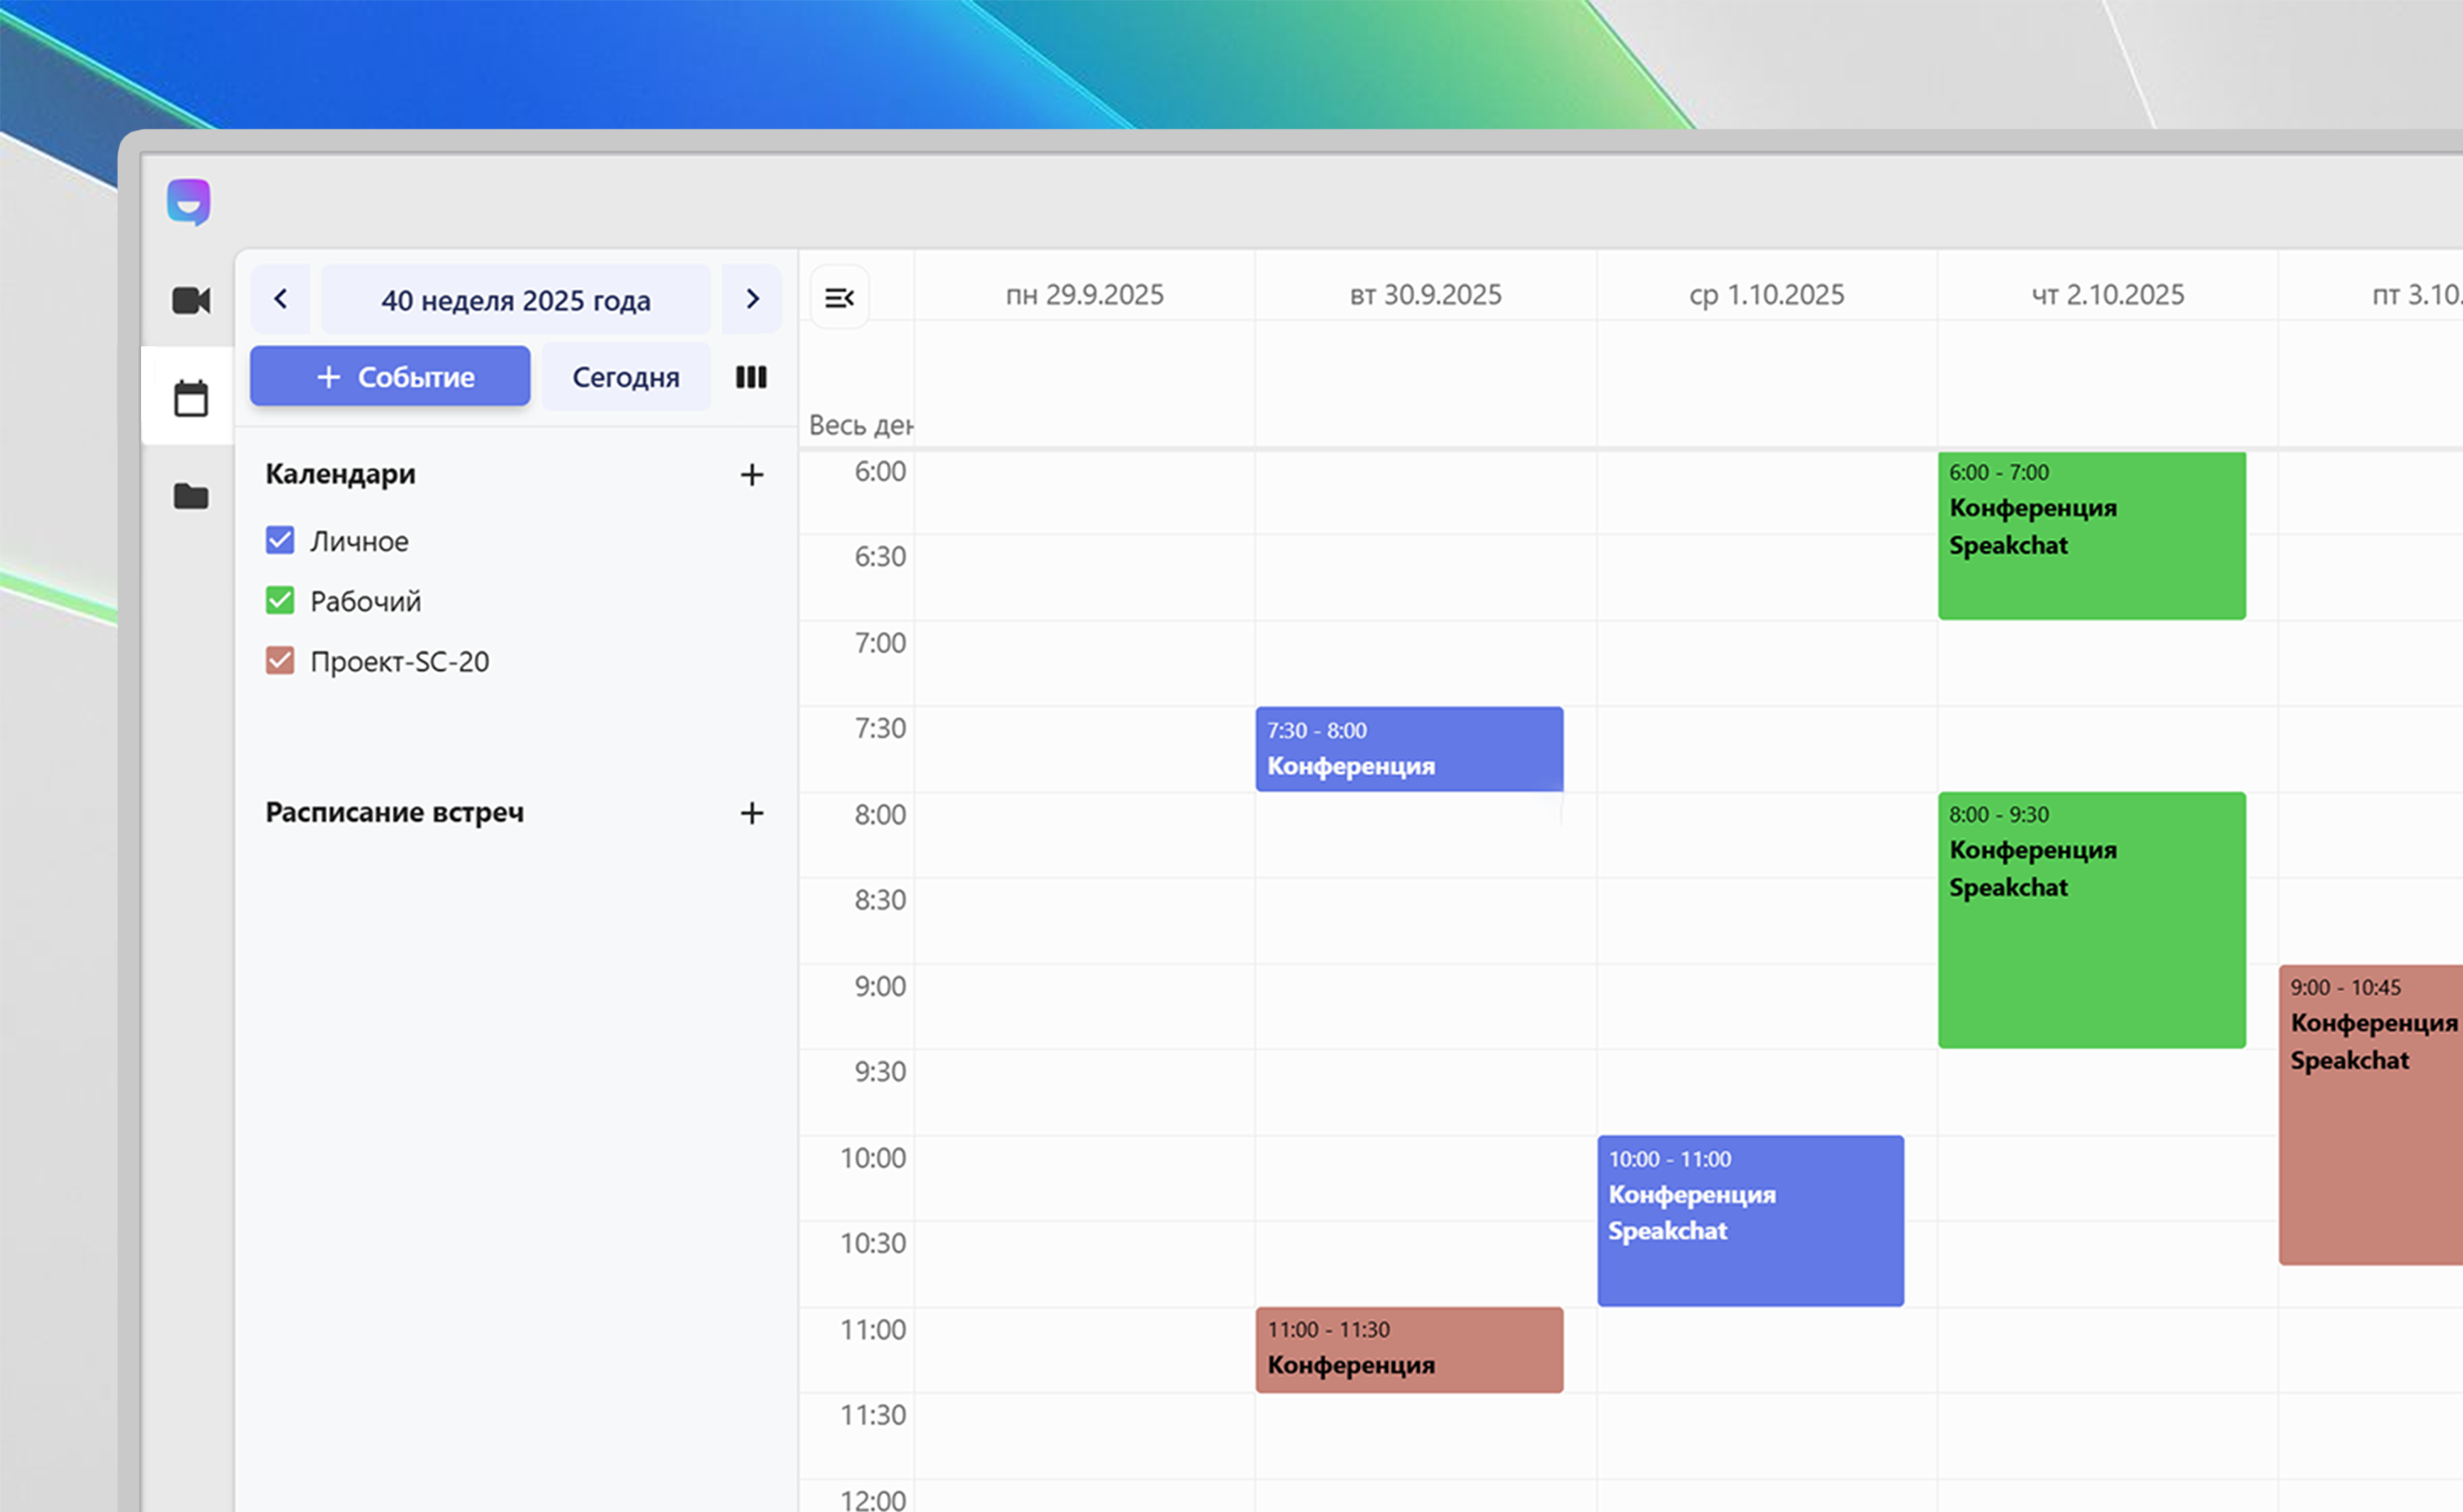2463x1512 pixels.
Task: Click the Speakchat logo icon
Action: 188,202
